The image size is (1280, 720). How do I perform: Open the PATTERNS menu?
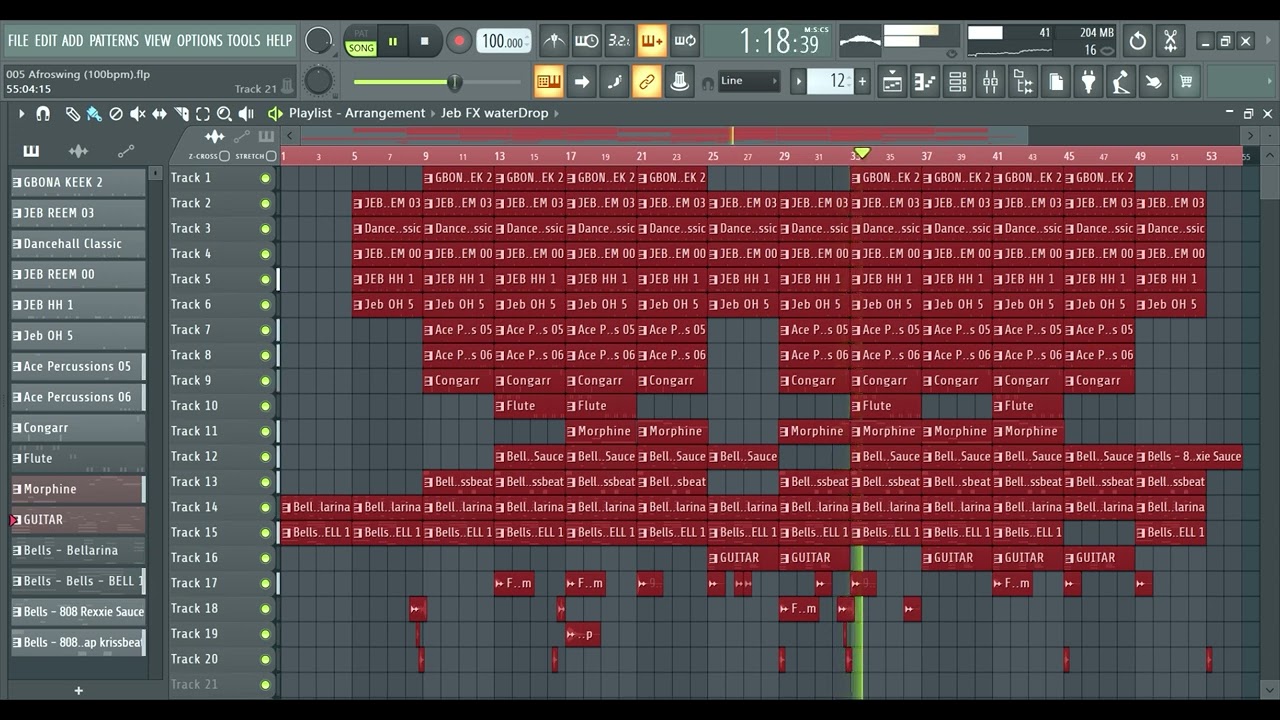point(114,41)
